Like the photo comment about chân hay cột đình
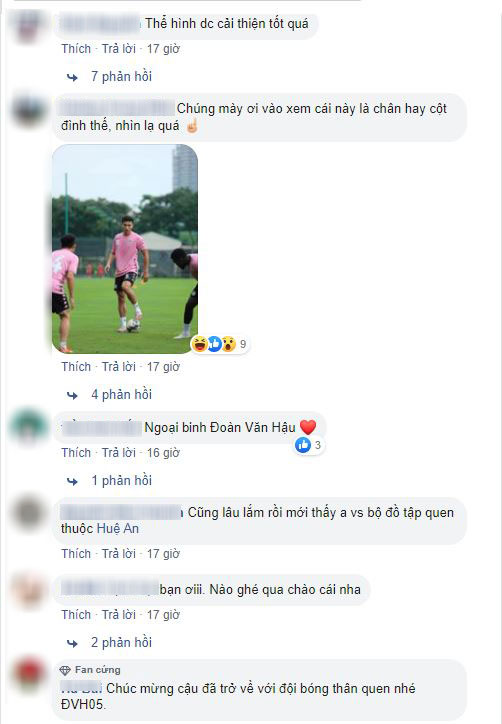 pyautogui.click(x=76, y=367)
